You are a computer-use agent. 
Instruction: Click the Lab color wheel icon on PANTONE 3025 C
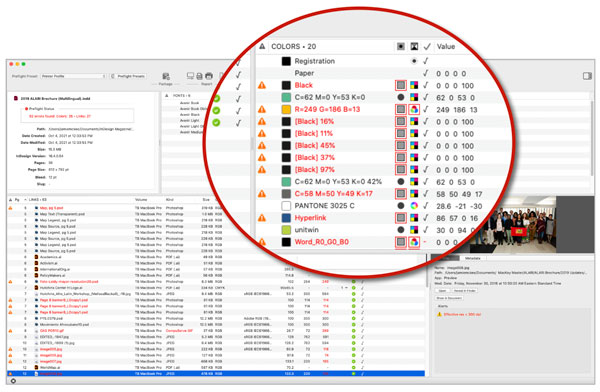click(414, 206)
